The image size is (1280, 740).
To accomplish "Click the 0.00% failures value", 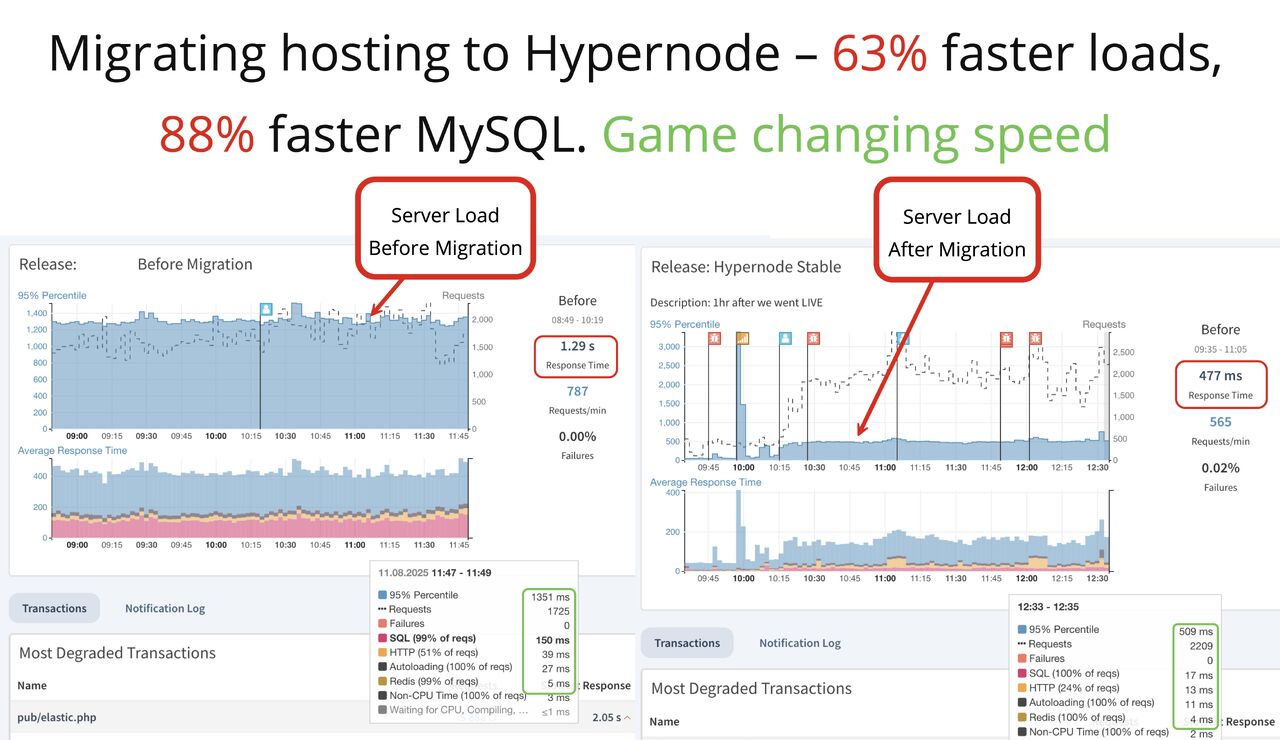I will (x=577, y=437).
